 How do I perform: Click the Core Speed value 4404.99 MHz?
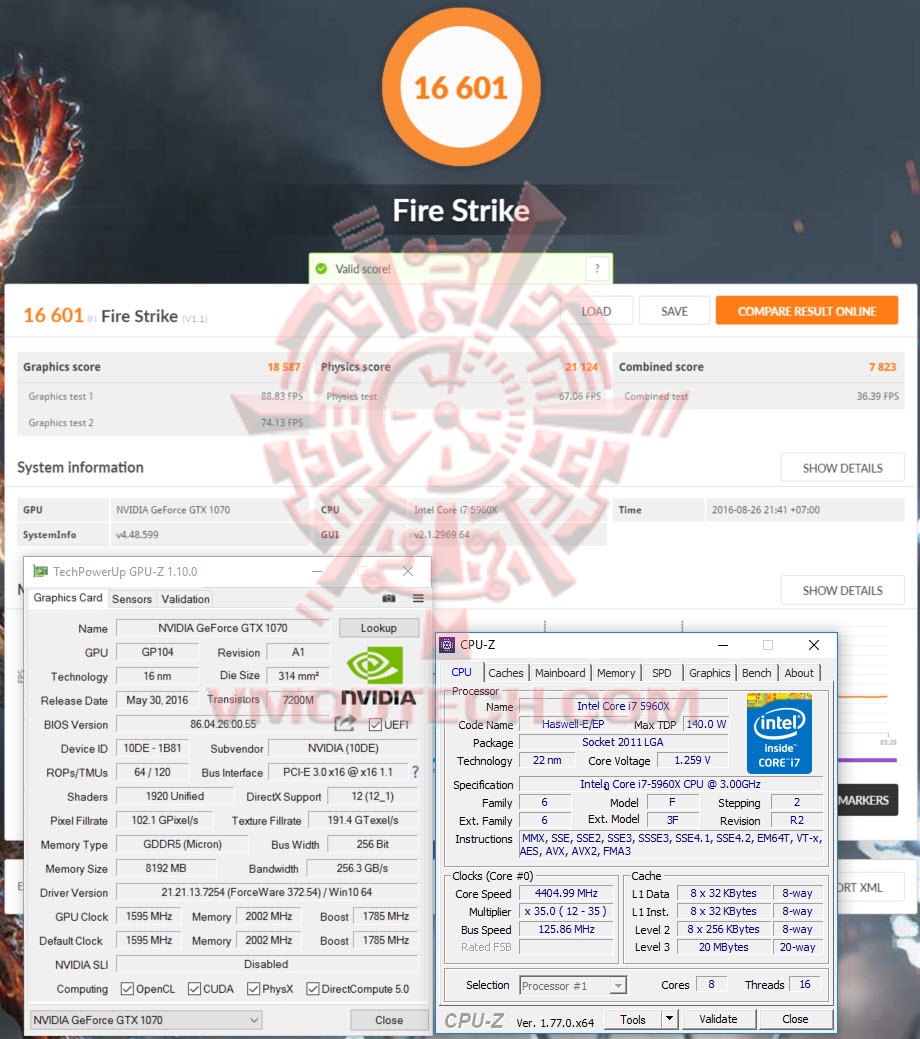pos(566,893)
